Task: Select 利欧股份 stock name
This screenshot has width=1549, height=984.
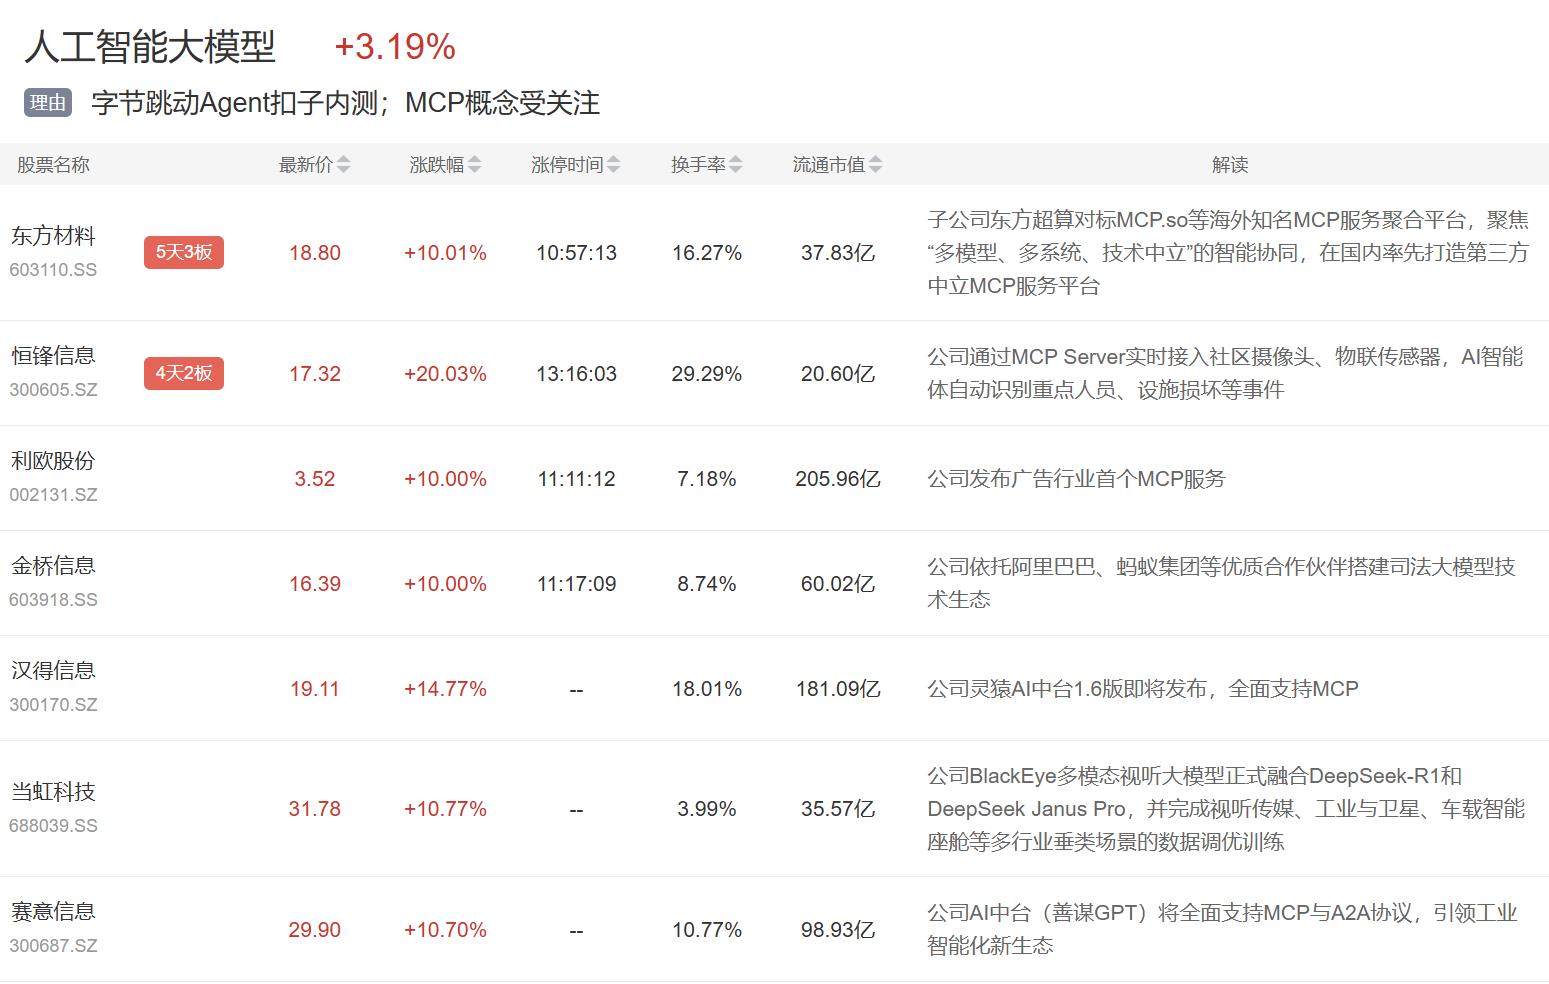Action: (x=53, y=461)
